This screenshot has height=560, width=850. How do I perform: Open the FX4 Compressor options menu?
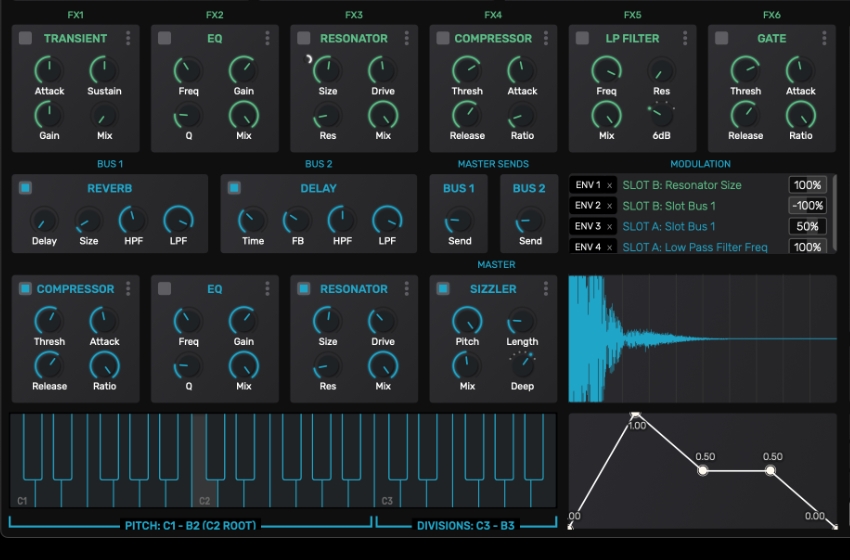pyautogui.click(x=546, y=38)
